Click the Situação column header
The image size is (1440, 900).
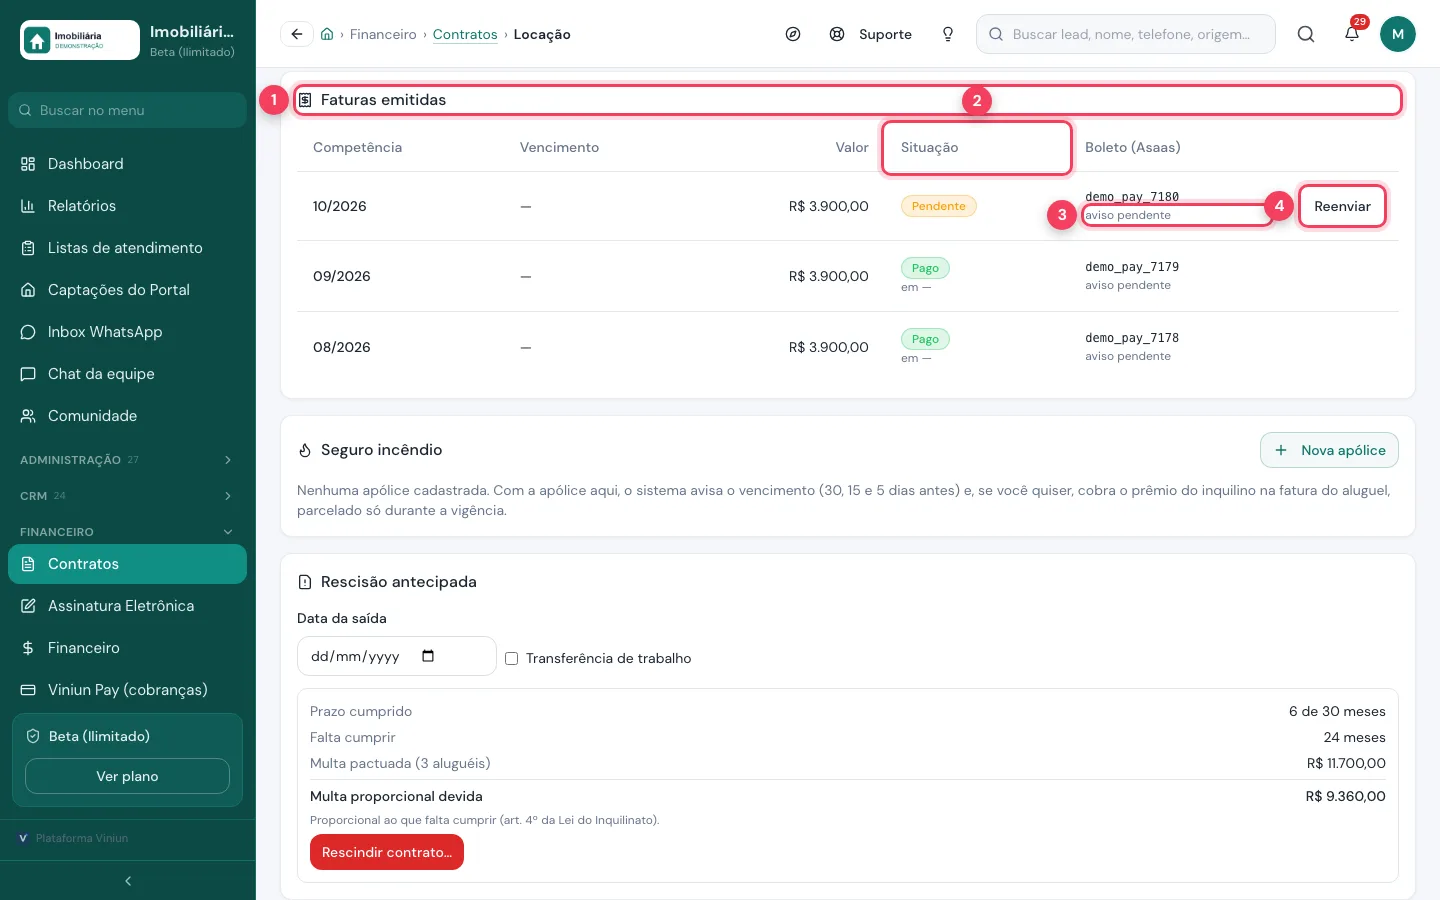(x=930, y=147)
